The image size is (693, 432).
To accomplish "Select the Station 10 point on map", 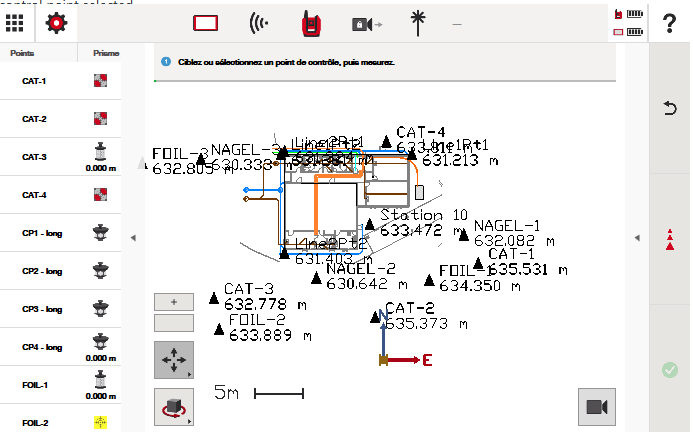I will pyautogui.click(x=370, y=223).
